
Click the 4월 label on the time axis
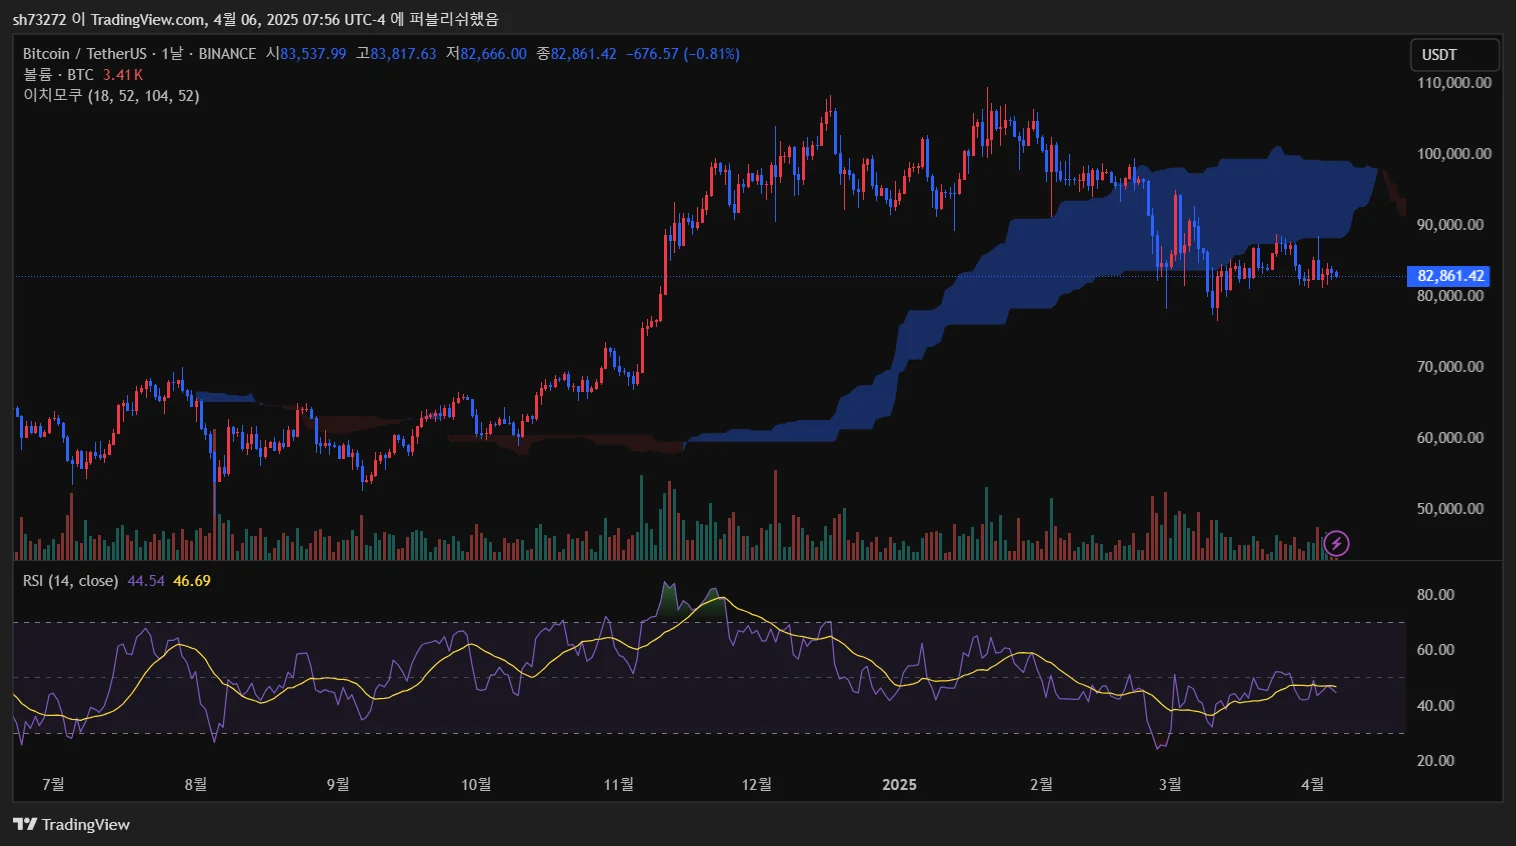[x=1312, y=784]
